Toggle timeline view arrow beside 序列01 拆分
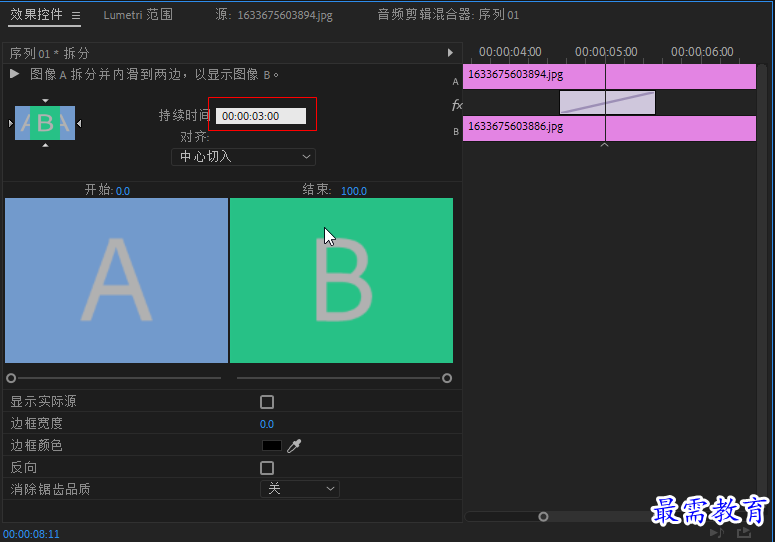This screenshot has height=542, width=775. [450, 52]
